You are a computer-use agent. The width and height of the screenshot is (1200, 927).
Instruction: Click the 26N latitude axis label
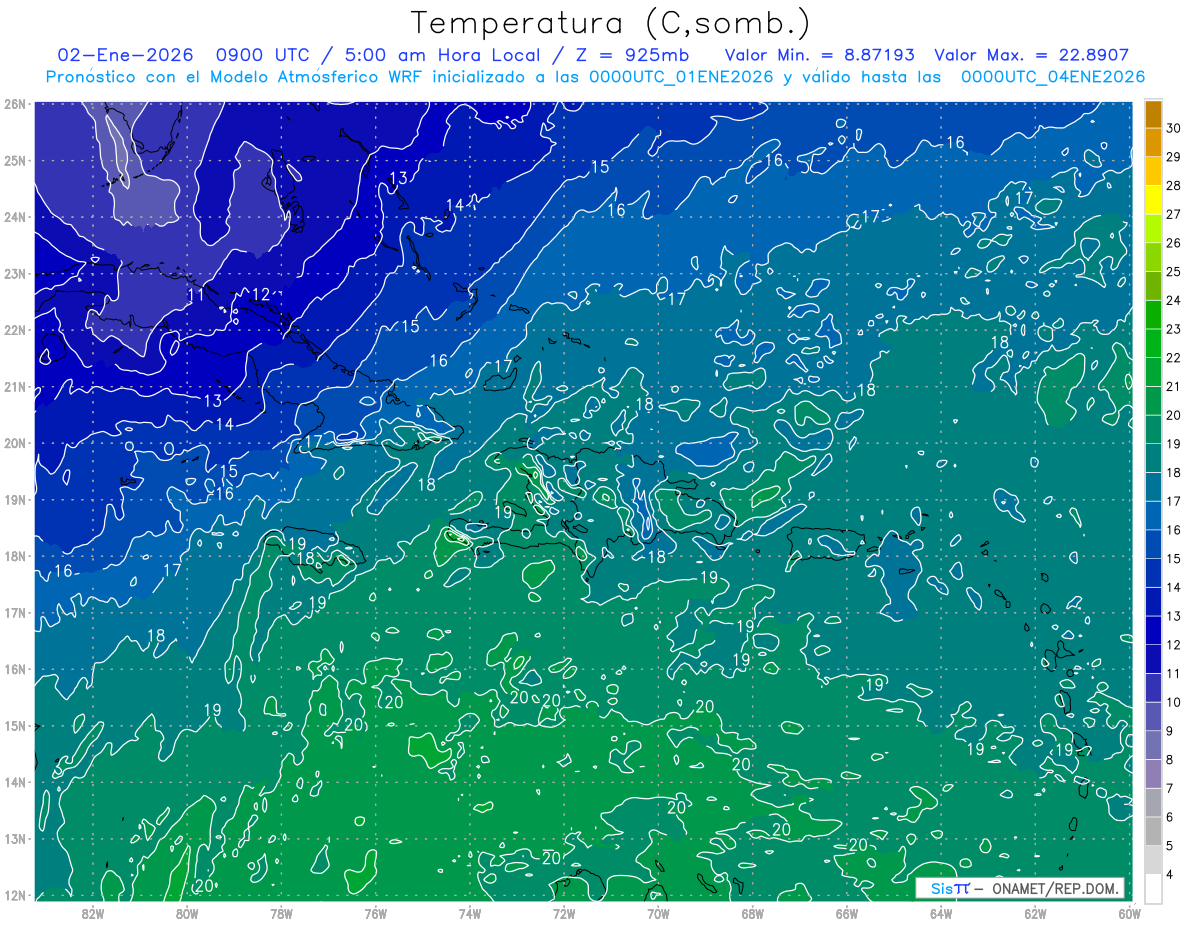click(x=14, y=103)
